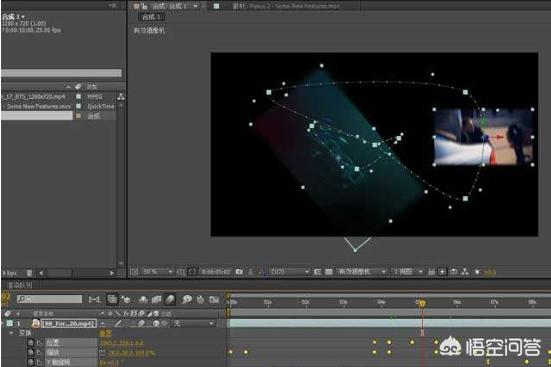The image size is (551, 367).
Task: Click the Live Update timeline icon
Action: [112, 299]
